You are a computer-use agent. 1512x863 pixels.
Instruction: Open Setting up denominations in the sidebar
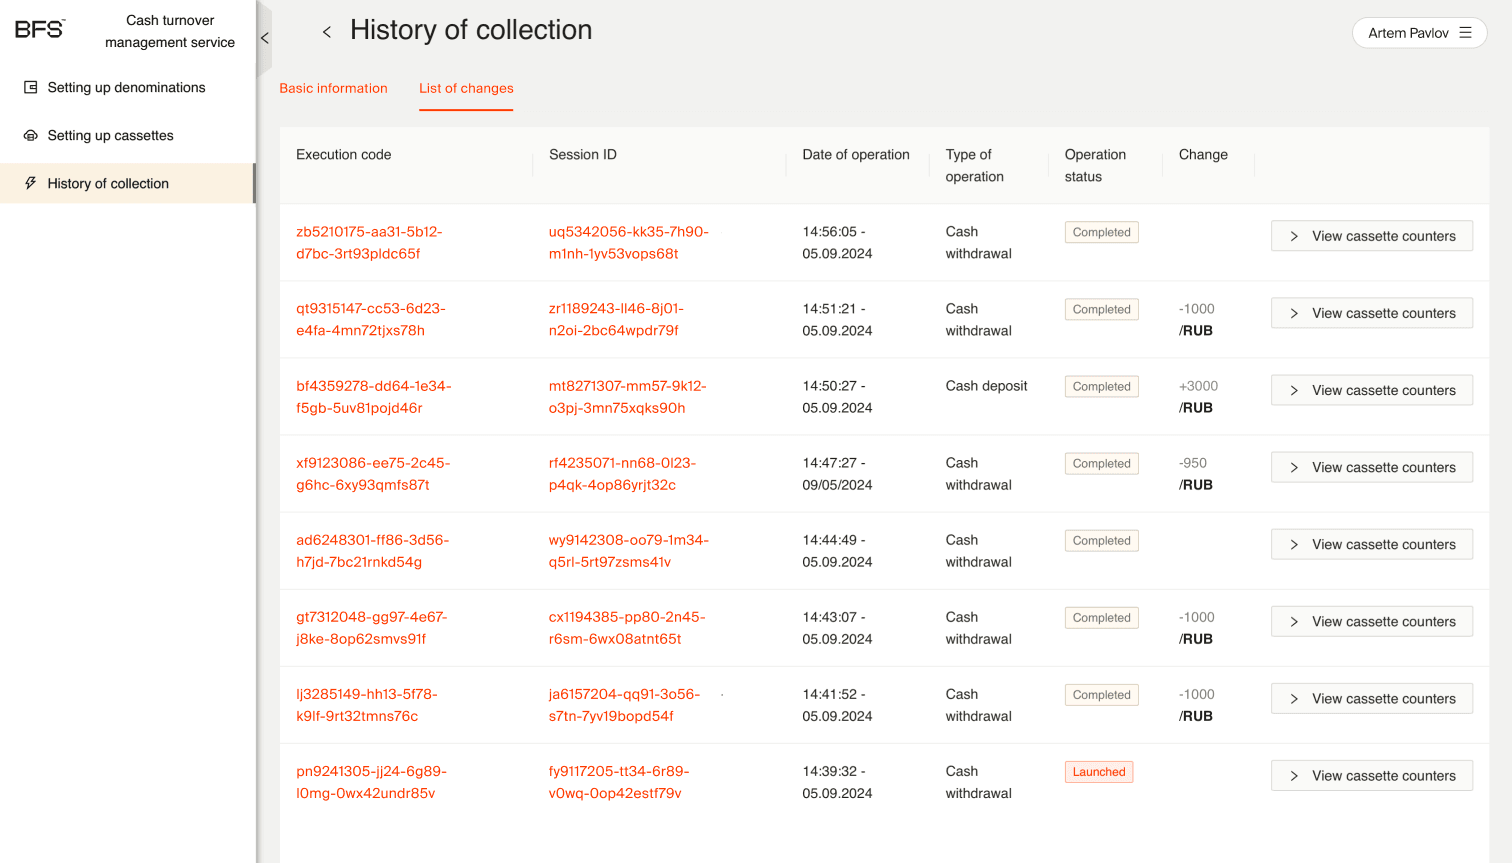tap(127, 88)
